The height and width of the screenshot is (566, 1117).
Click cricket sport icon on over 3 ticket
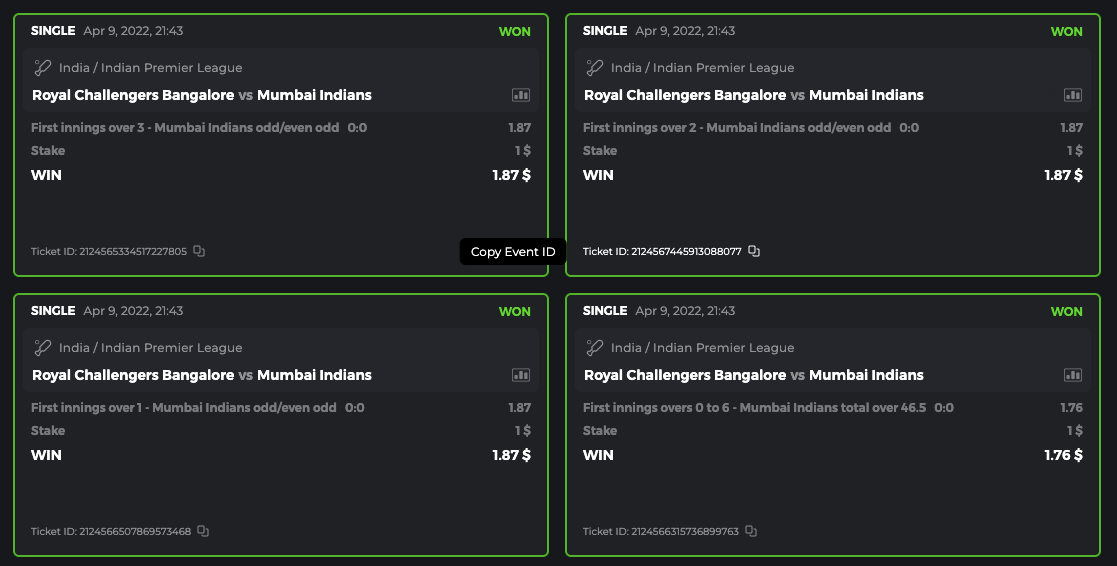click(x=42, y=68)
